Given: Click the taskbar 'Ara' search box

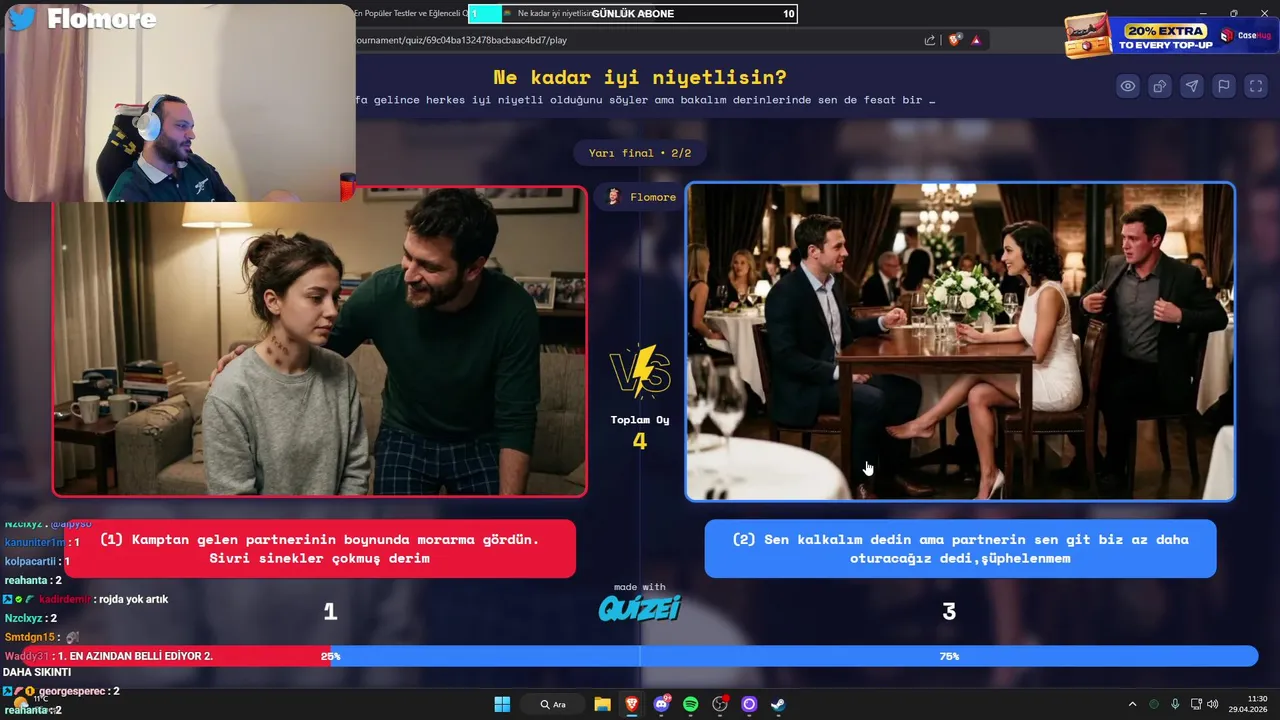Looking at the screenshot, I should [555, 704].
